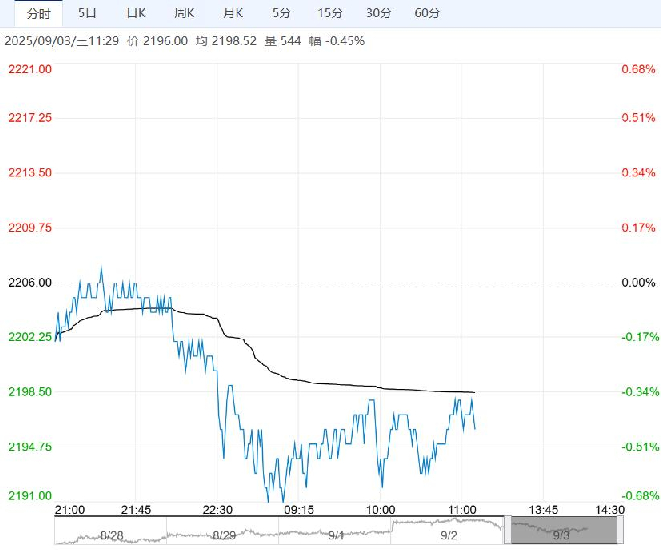
Task: Open the 周K weekly candlestick tab
Action: (184, 13)
